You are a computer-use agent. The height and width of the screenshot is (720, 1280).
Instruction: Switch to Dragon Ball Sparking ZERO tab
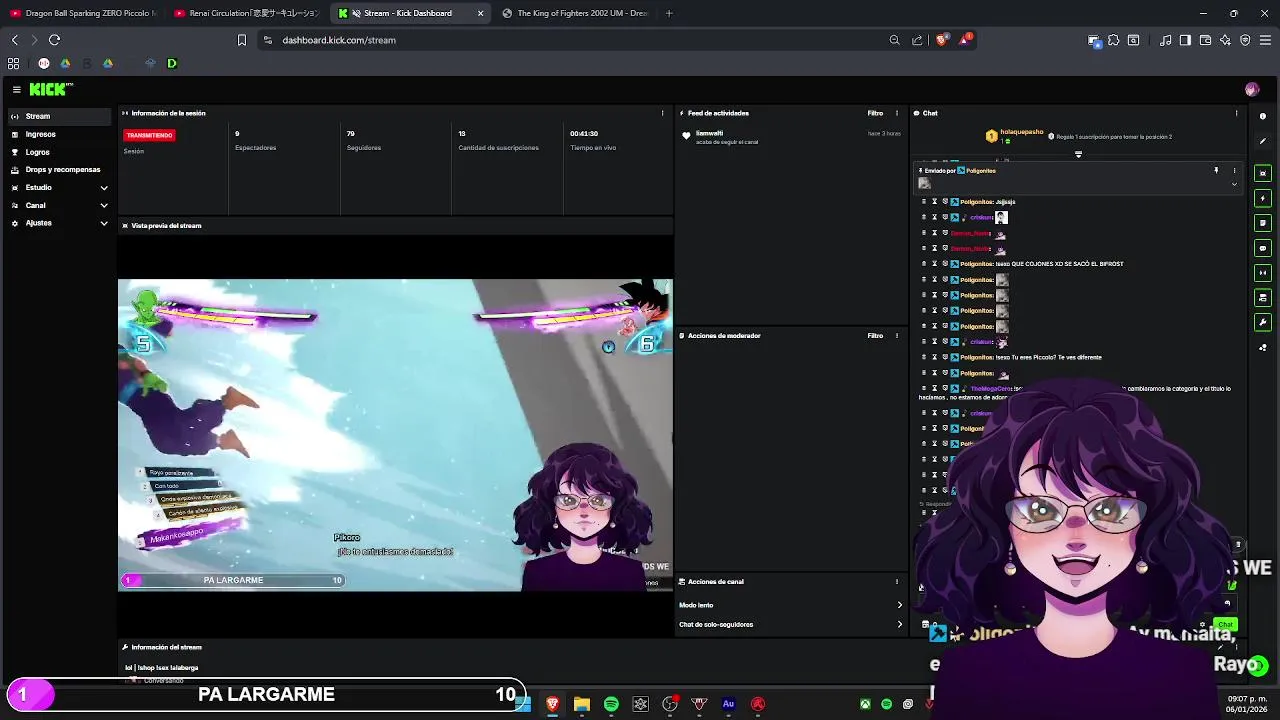pos(84,13)
